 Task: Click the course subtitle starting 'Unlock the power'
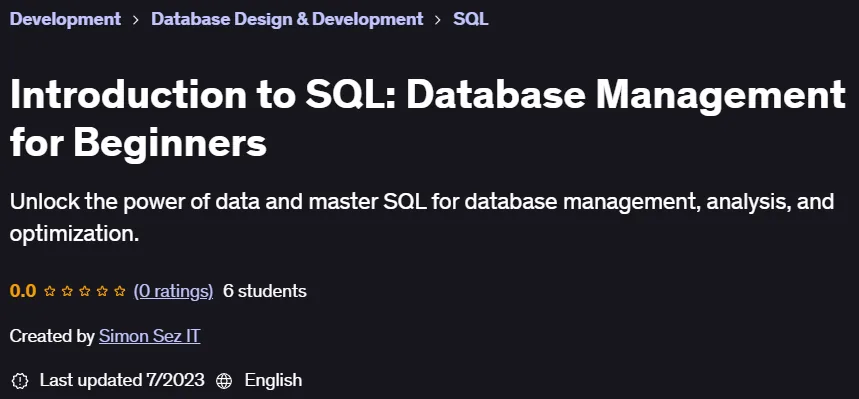pos(422,218)
